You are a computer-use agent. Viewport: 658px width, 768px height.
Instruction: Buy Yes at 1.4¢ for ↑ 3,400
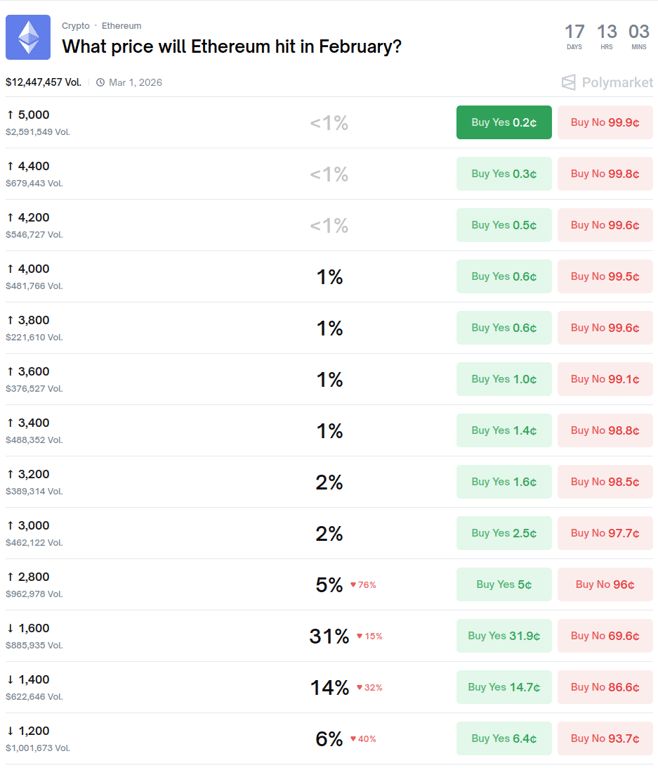tap(504, 431)
